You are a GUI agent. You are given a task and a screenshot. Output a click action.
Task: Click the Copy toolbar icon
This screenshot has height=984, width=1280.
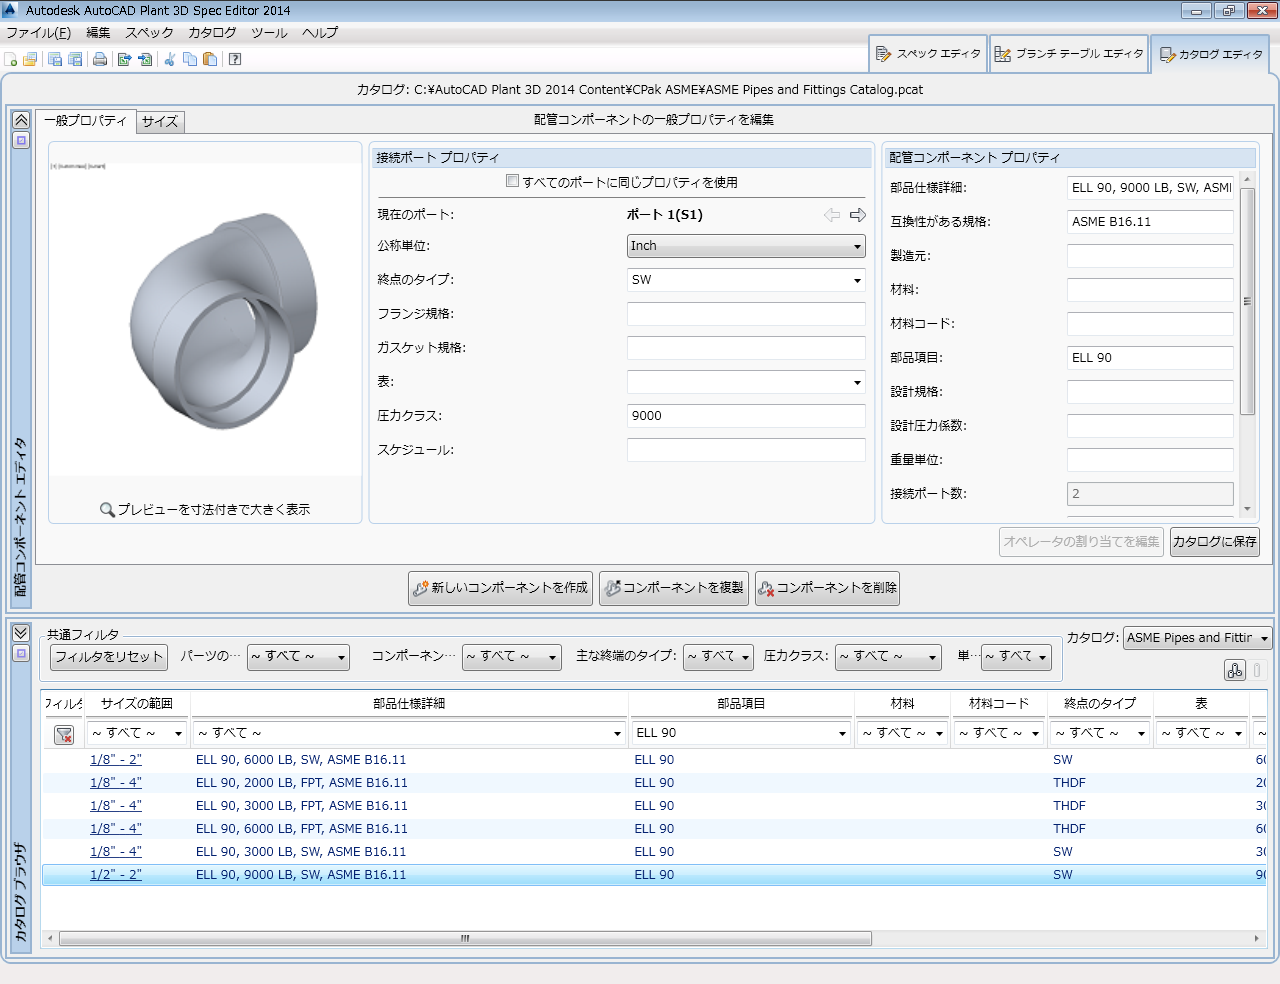[x=190, y=59]
